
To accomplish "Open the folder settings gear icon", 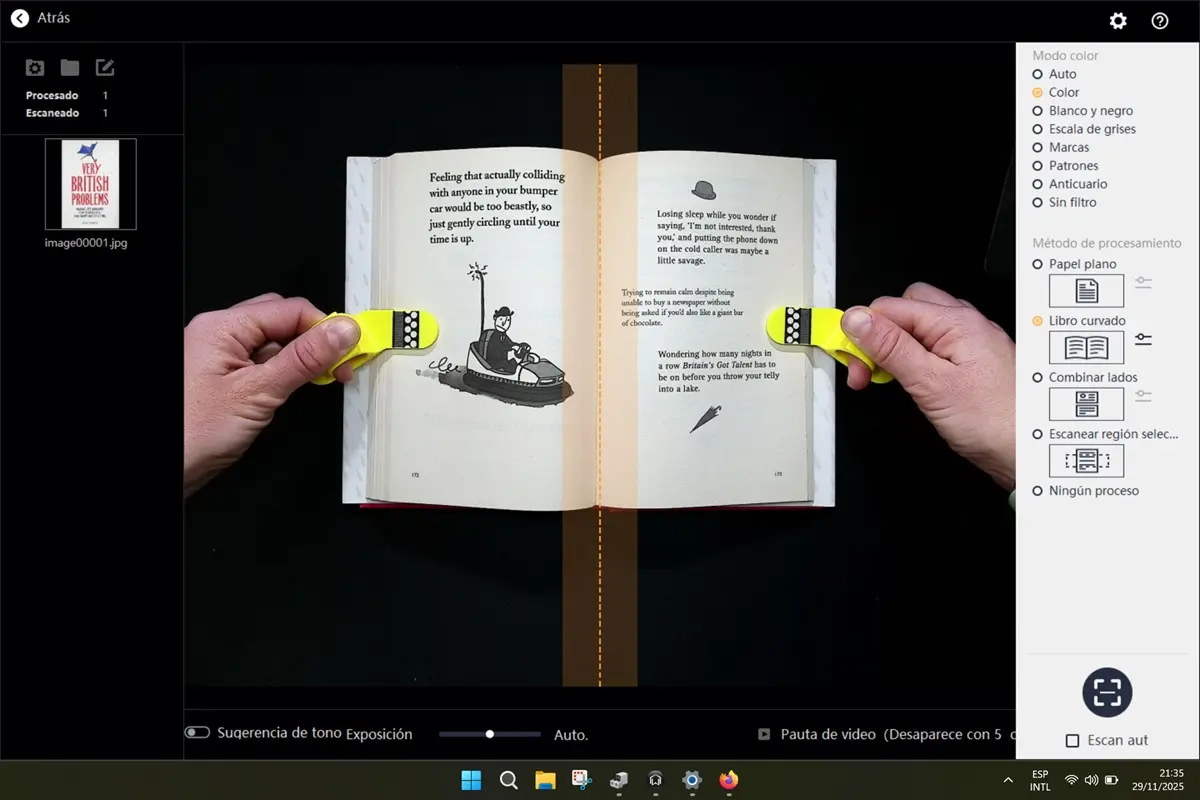I will click(35, 67).
